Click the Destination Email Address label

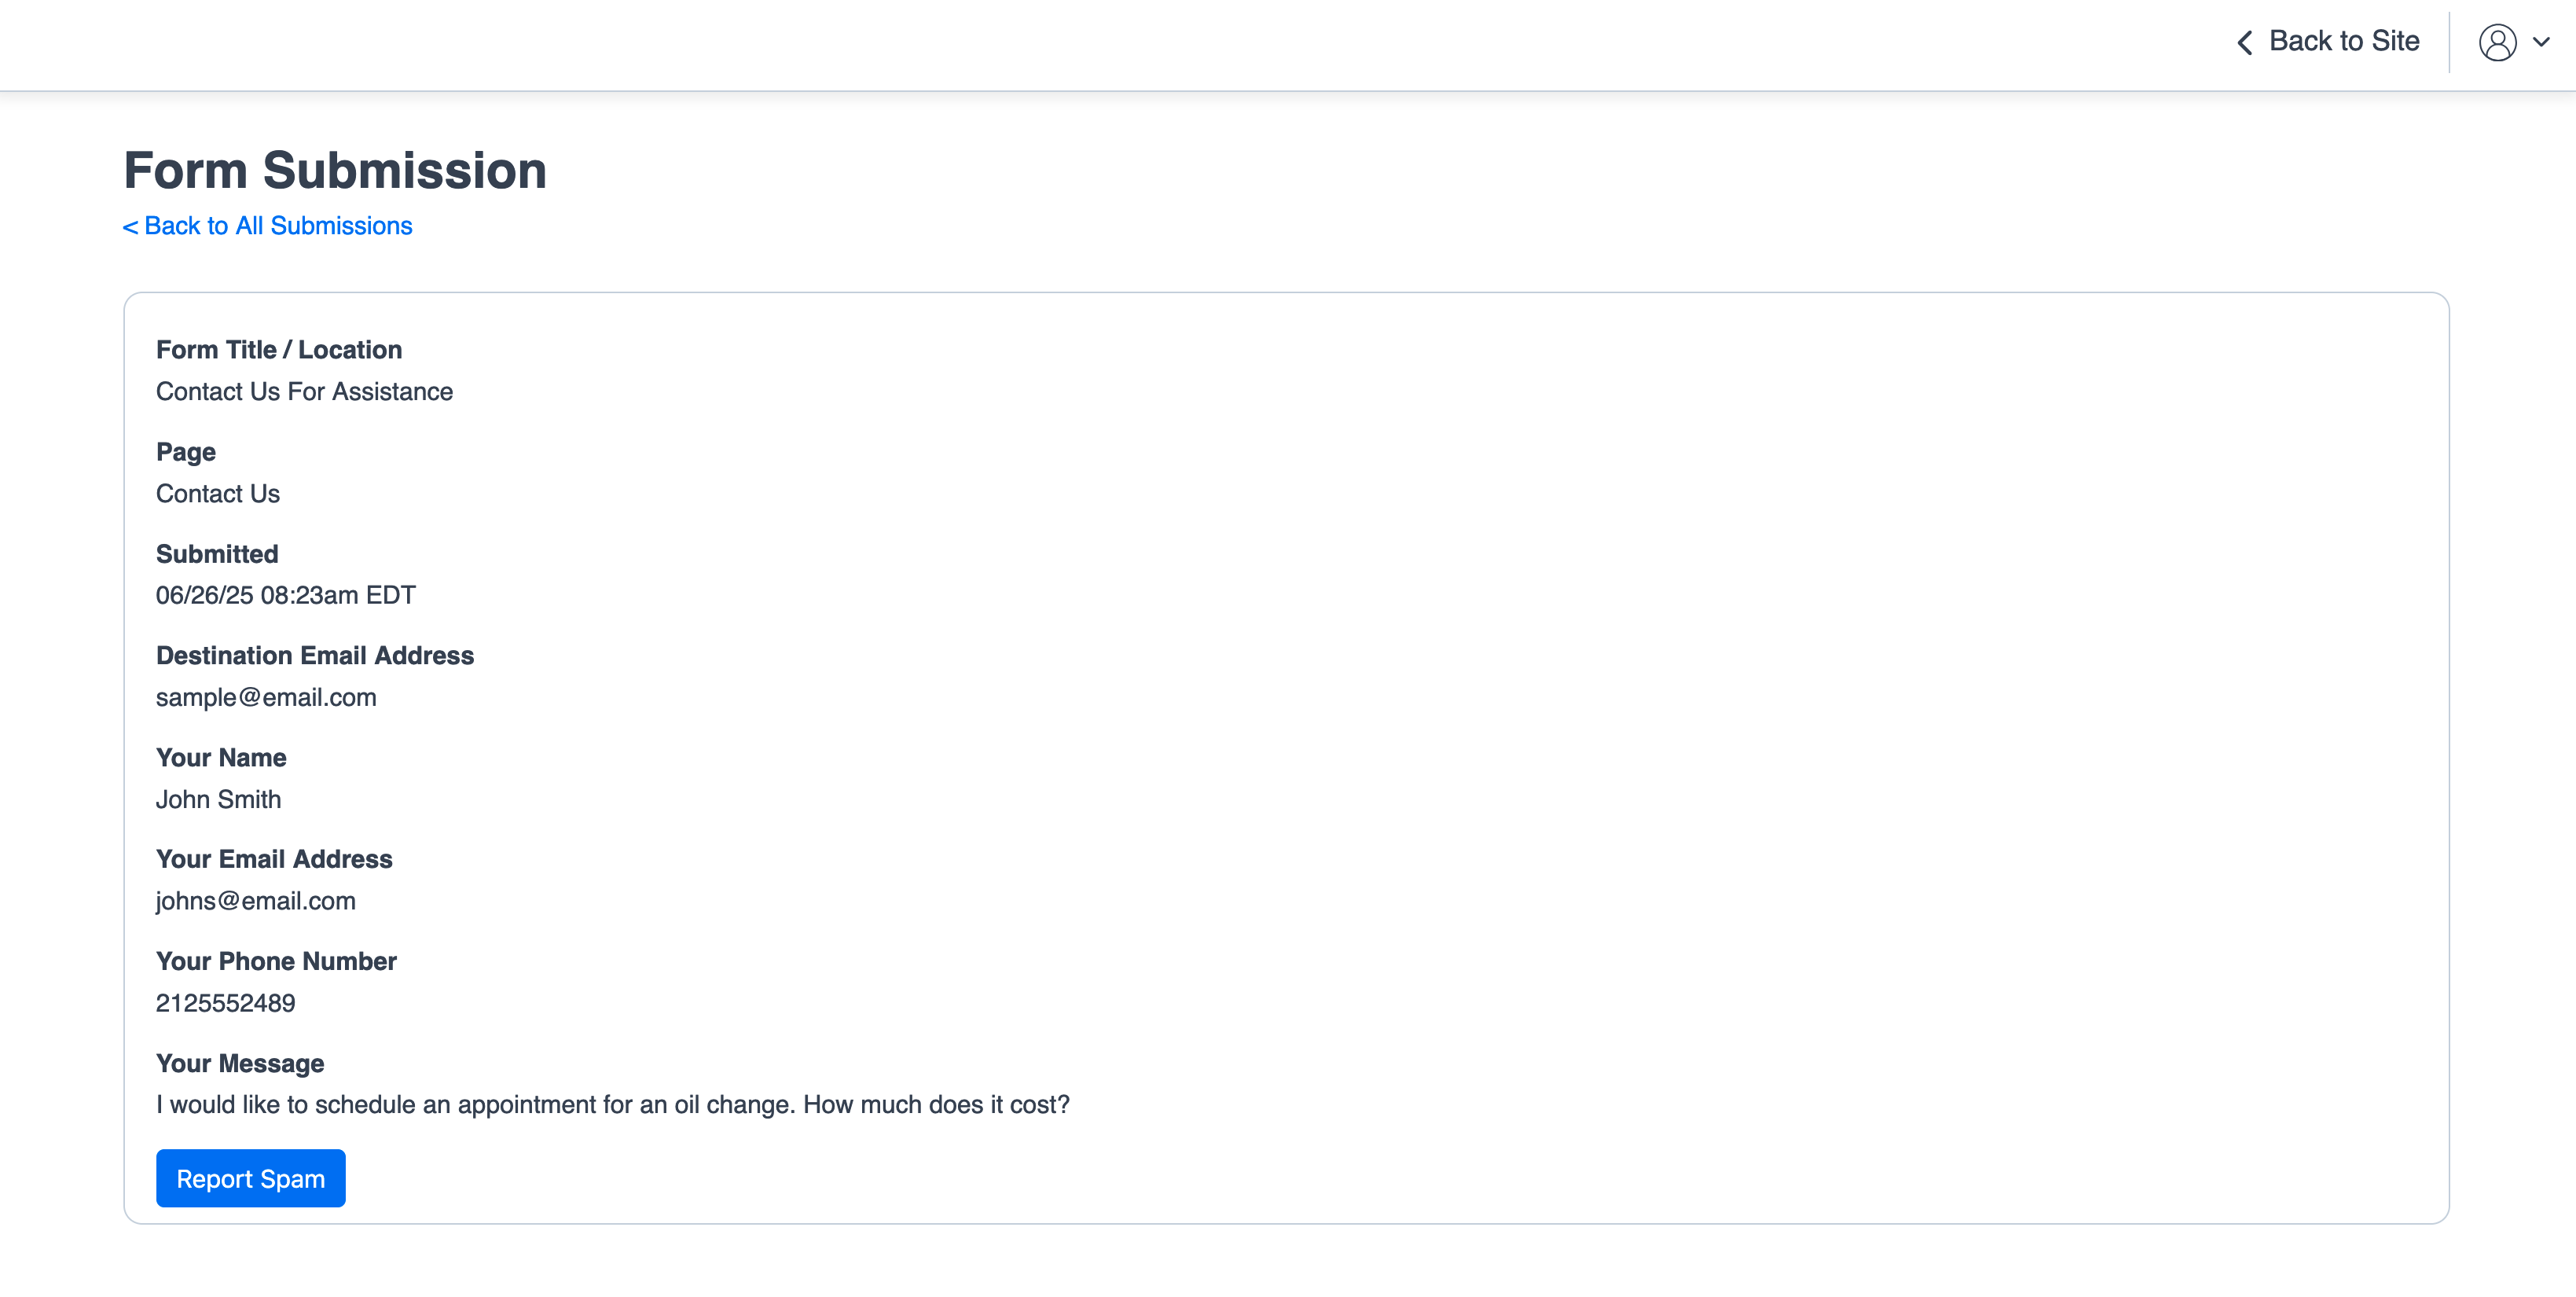point(315,655)
